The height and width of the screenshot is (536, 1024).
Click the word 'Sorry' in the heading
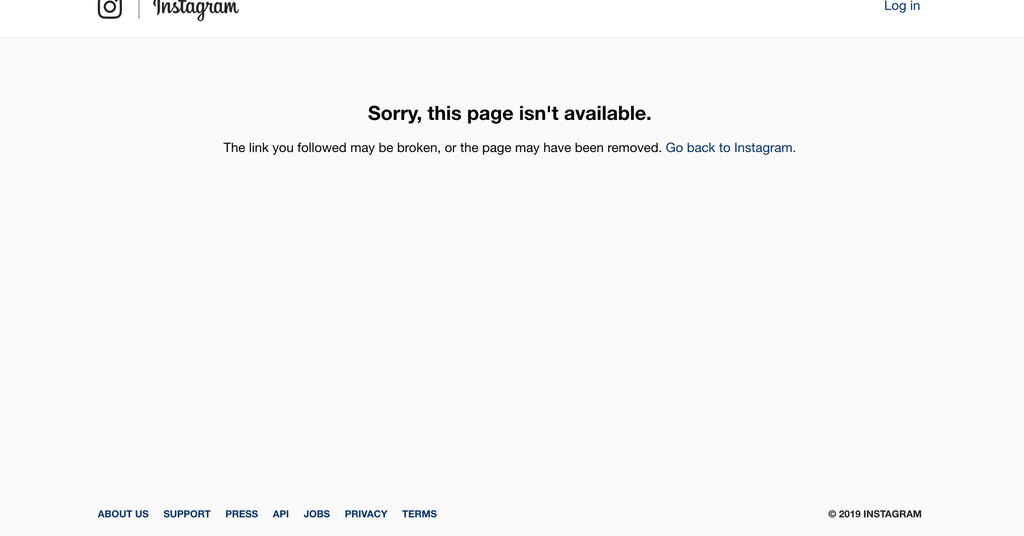coord(394,113)
